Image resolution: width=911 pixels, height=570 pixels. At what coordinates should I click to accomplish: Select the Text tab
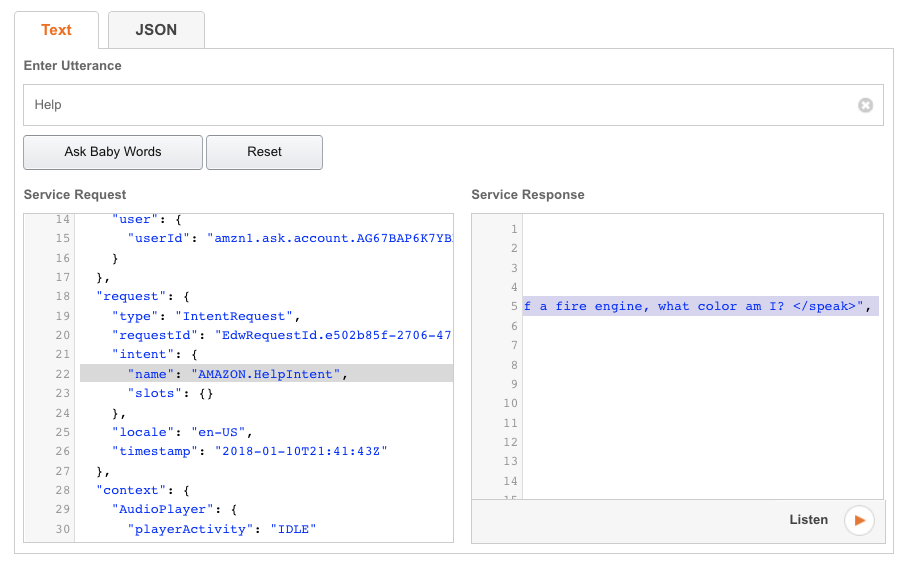point(56,30)
